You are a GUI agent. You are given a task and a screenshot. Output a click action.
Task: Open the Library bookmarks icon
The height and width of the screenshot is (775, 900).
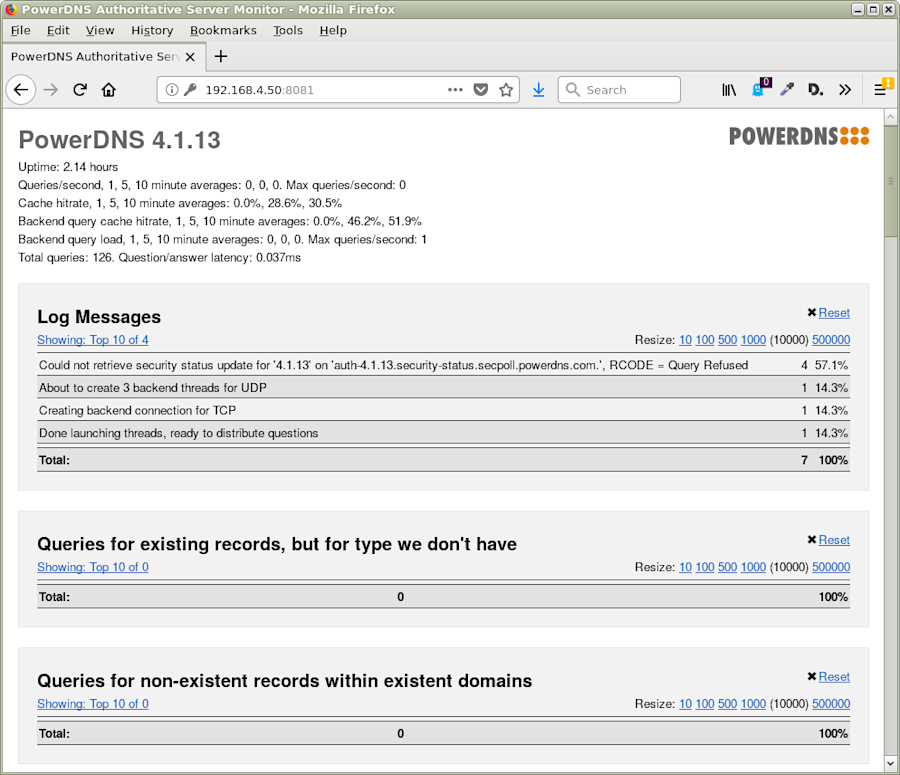coord(729,90)
